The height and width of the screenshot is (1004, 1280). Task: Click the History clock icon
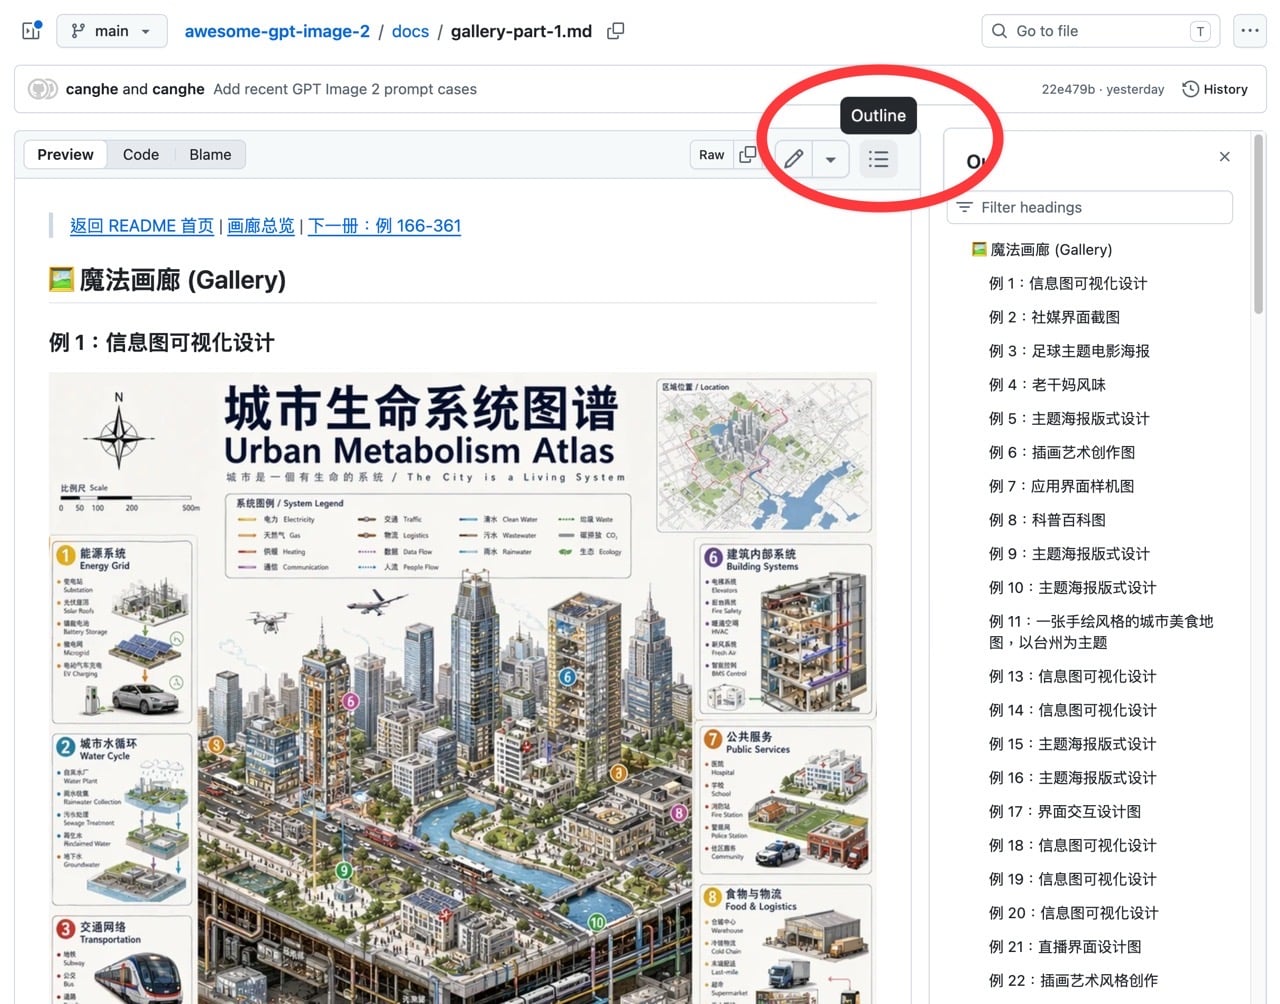pos(1190,89)
